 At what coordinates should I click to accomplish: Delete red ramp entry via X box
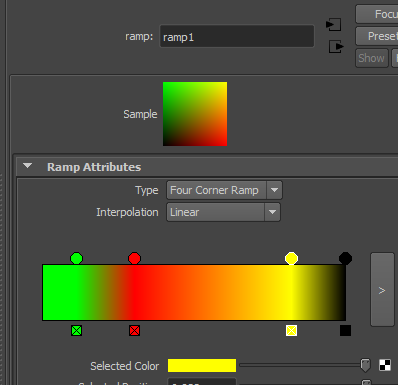point(135,331)
